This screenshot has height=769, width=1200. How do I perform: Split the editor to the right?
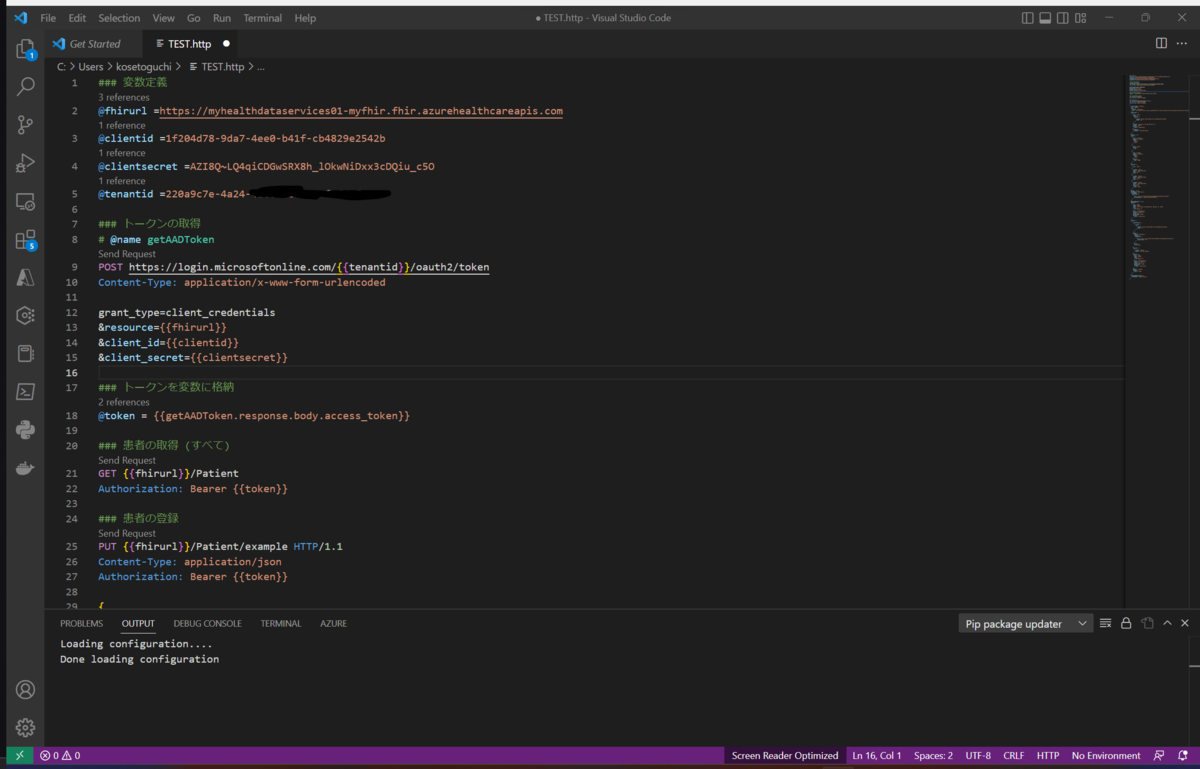(1161, 43)
